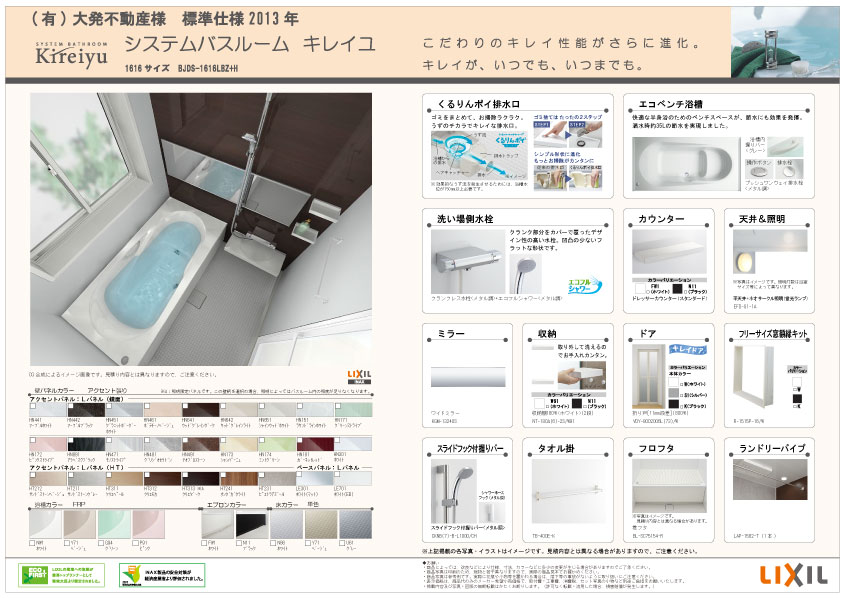Open the counter shelf photo

click(x=669, y=253)
